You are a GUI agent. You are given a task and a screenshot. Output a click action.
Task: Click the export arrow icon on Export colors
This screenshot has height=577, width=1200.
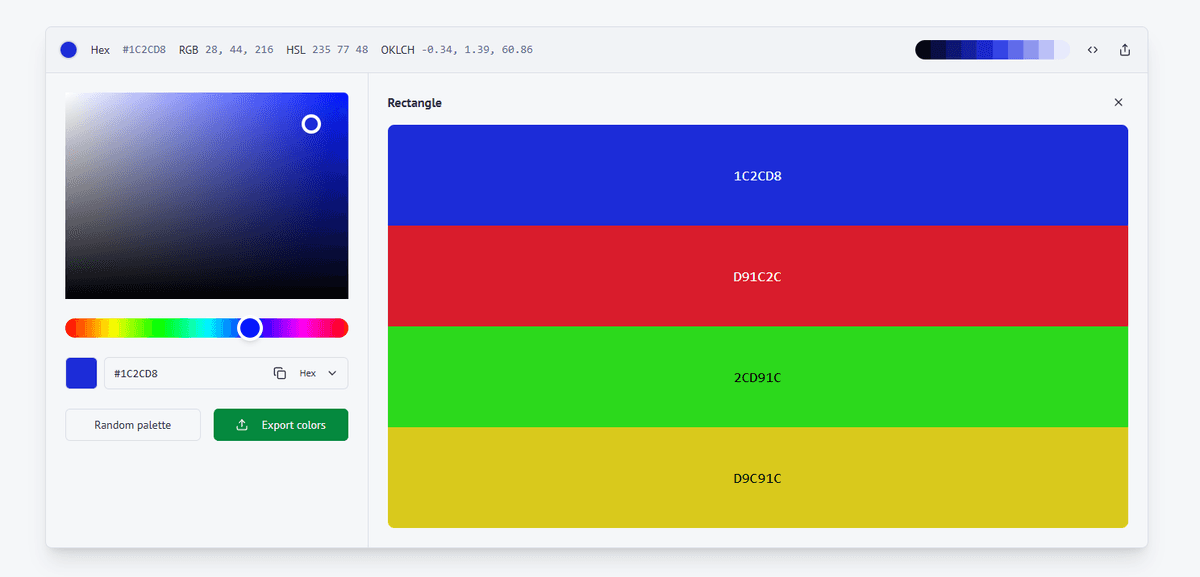[x=241, y=424]
